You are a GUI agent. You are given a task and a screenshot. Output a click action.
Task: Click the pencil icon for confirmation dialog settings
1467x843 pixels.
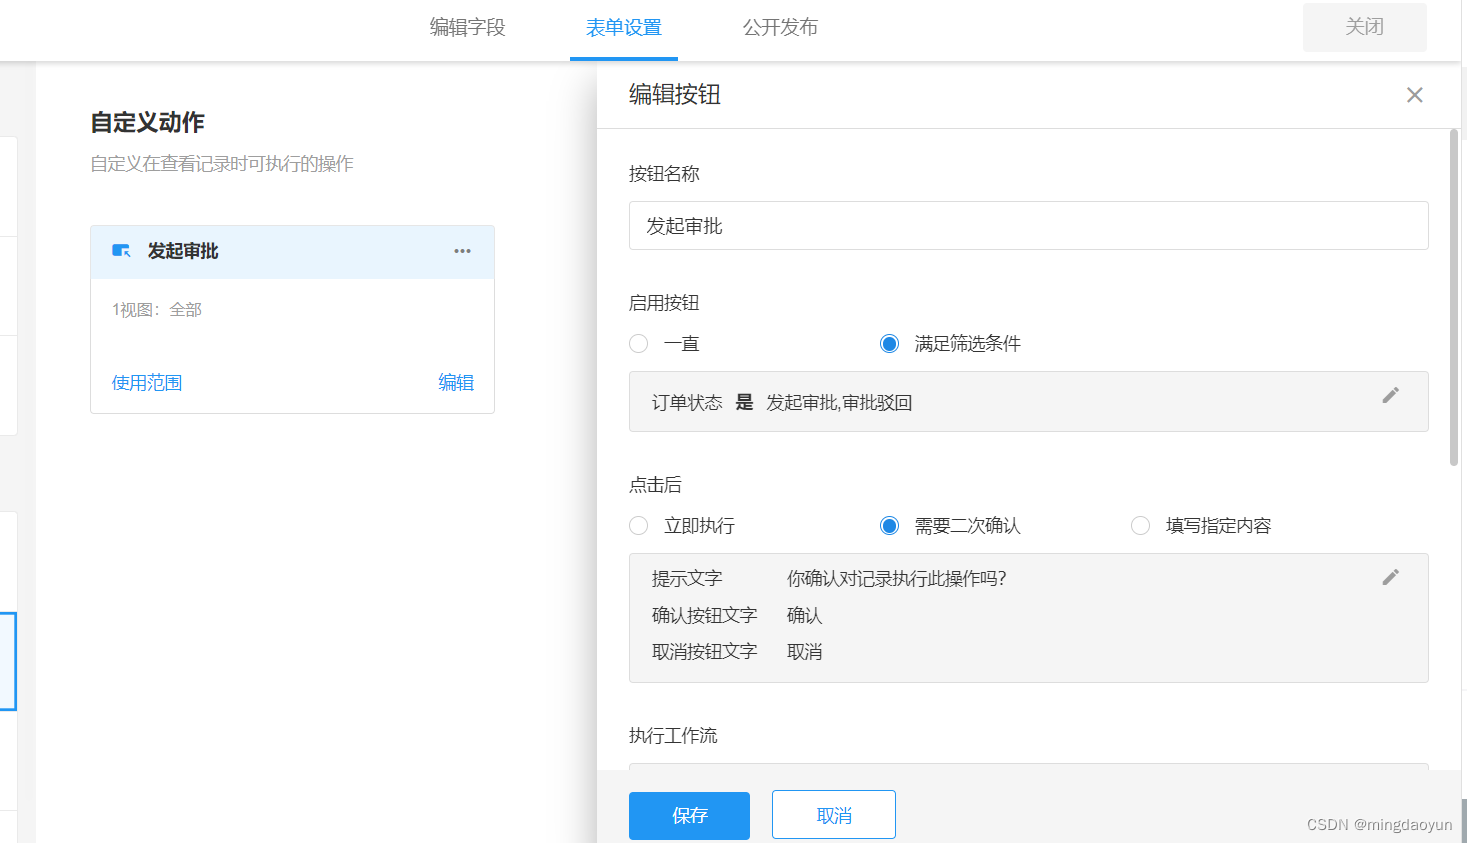point(1390,577)
